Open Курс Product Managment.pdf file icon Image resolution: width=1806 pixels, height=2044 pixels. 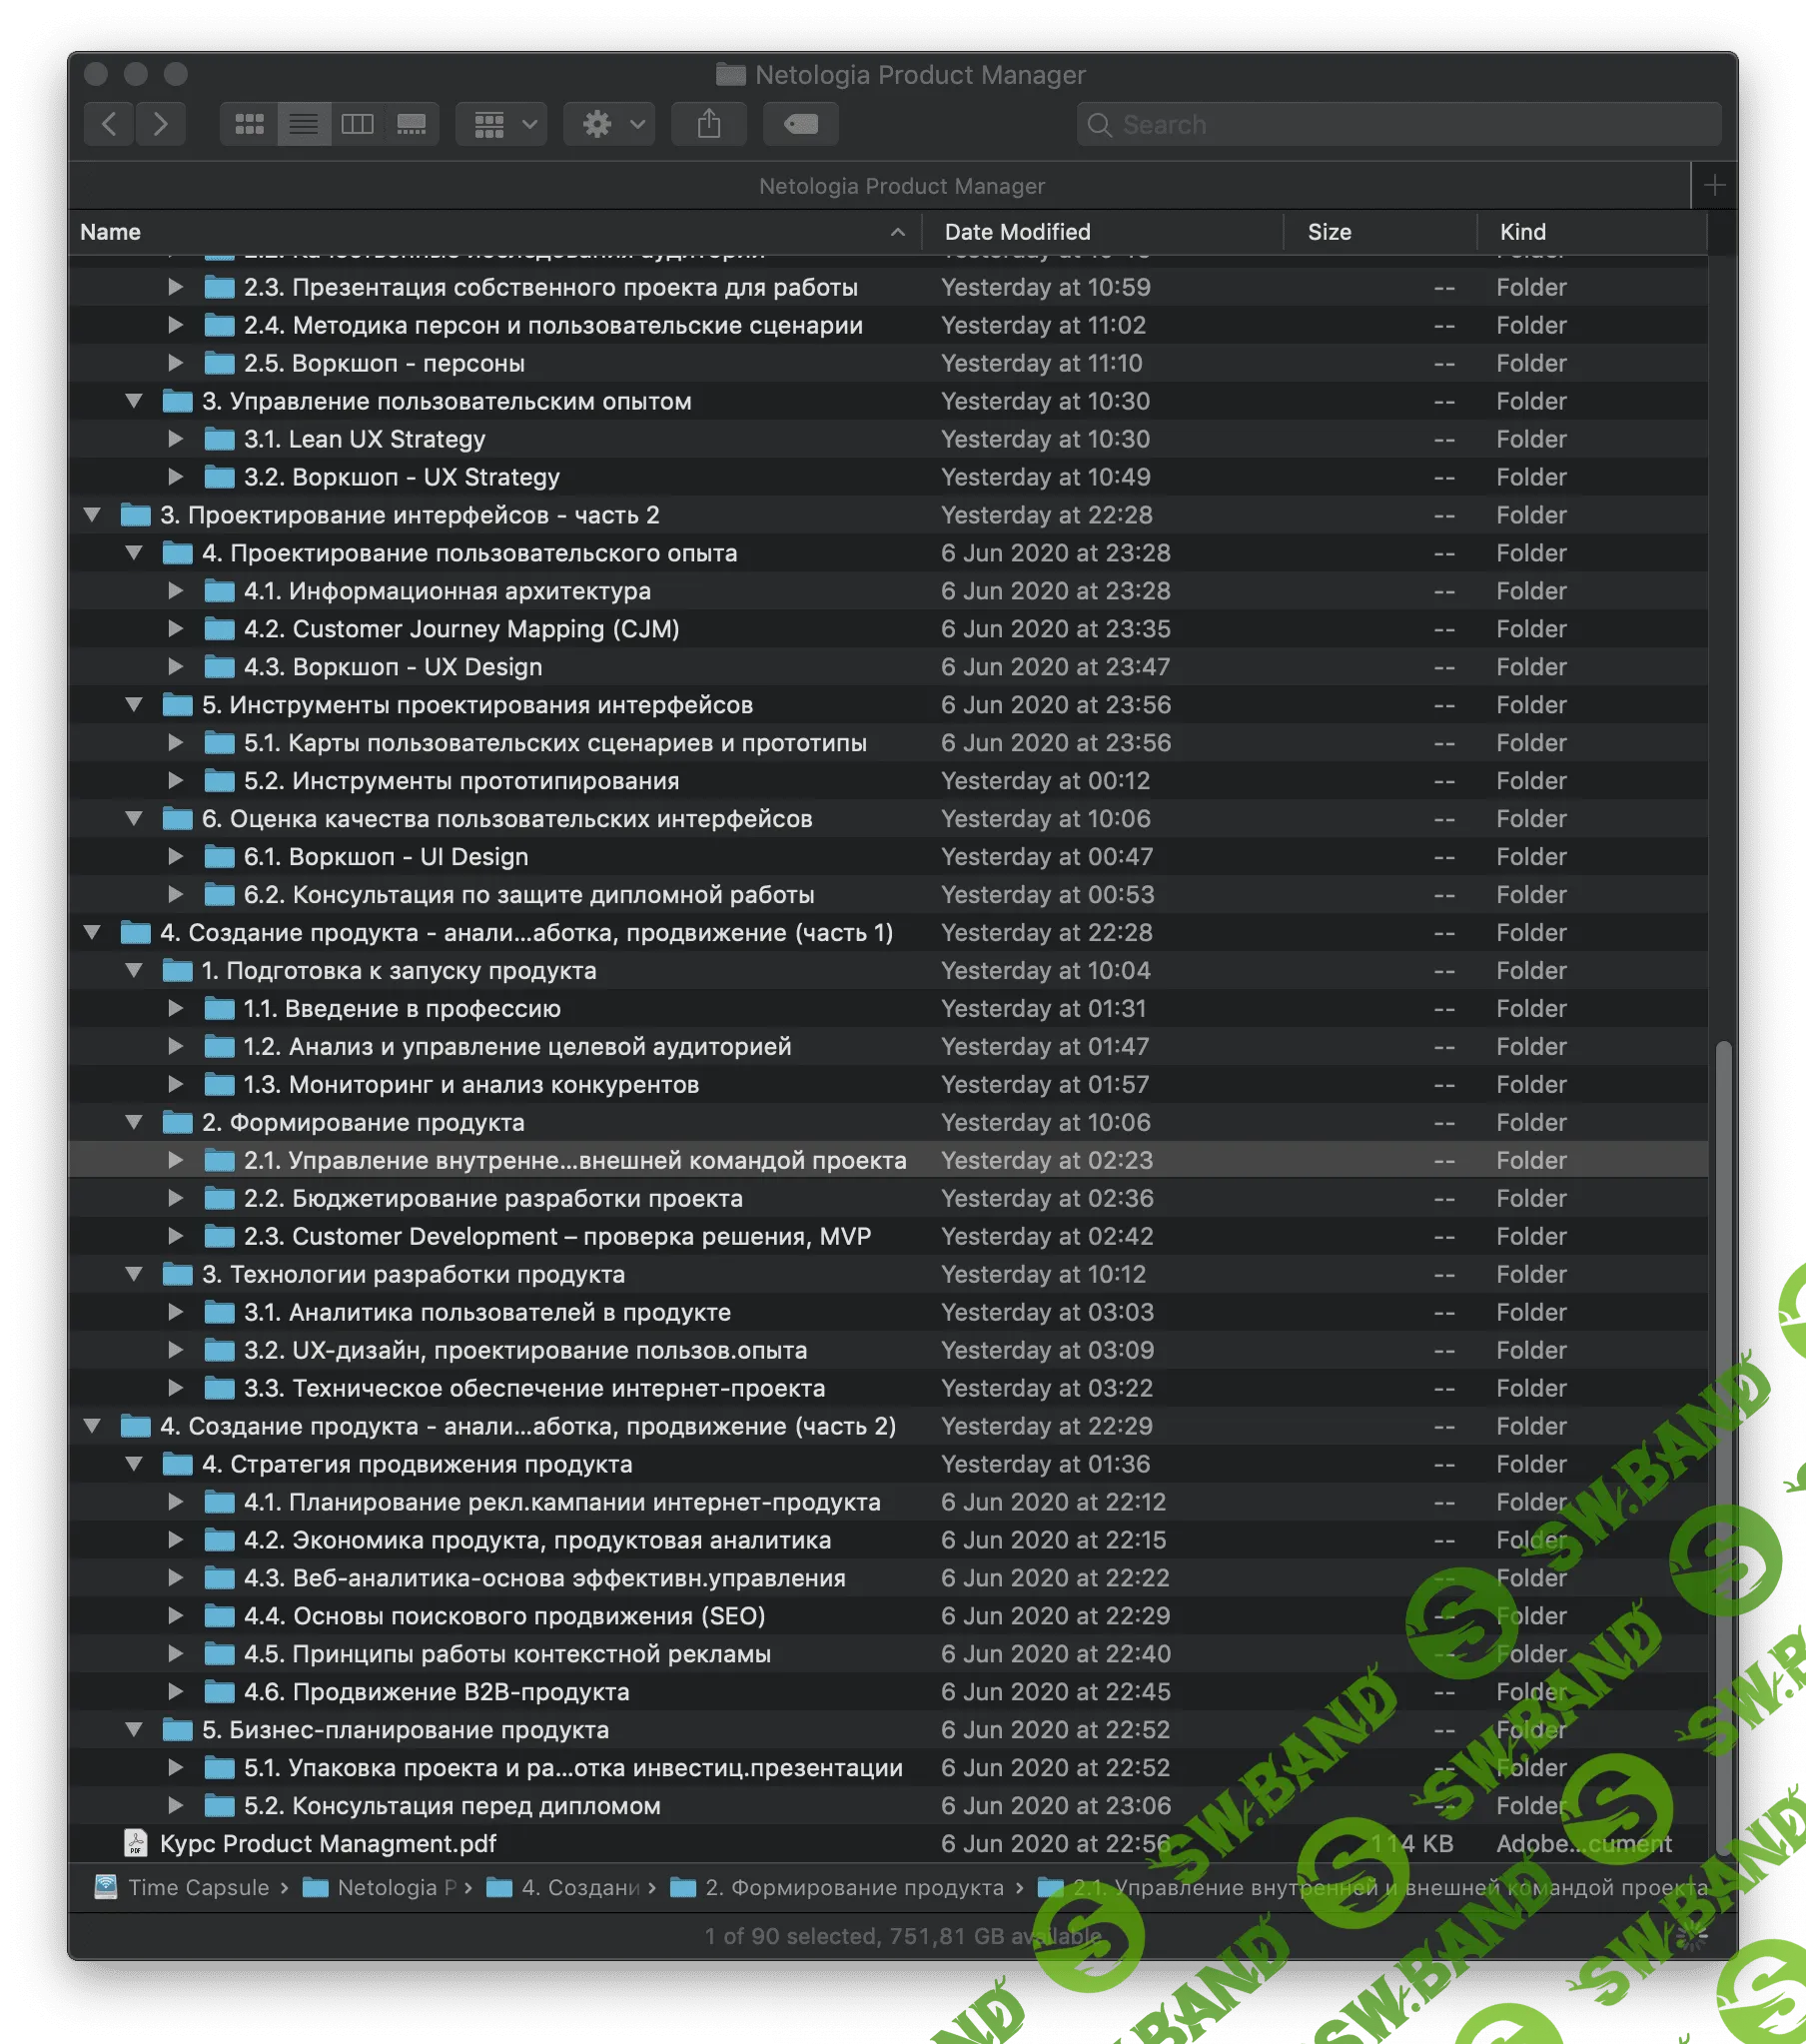coord(135,1843)
